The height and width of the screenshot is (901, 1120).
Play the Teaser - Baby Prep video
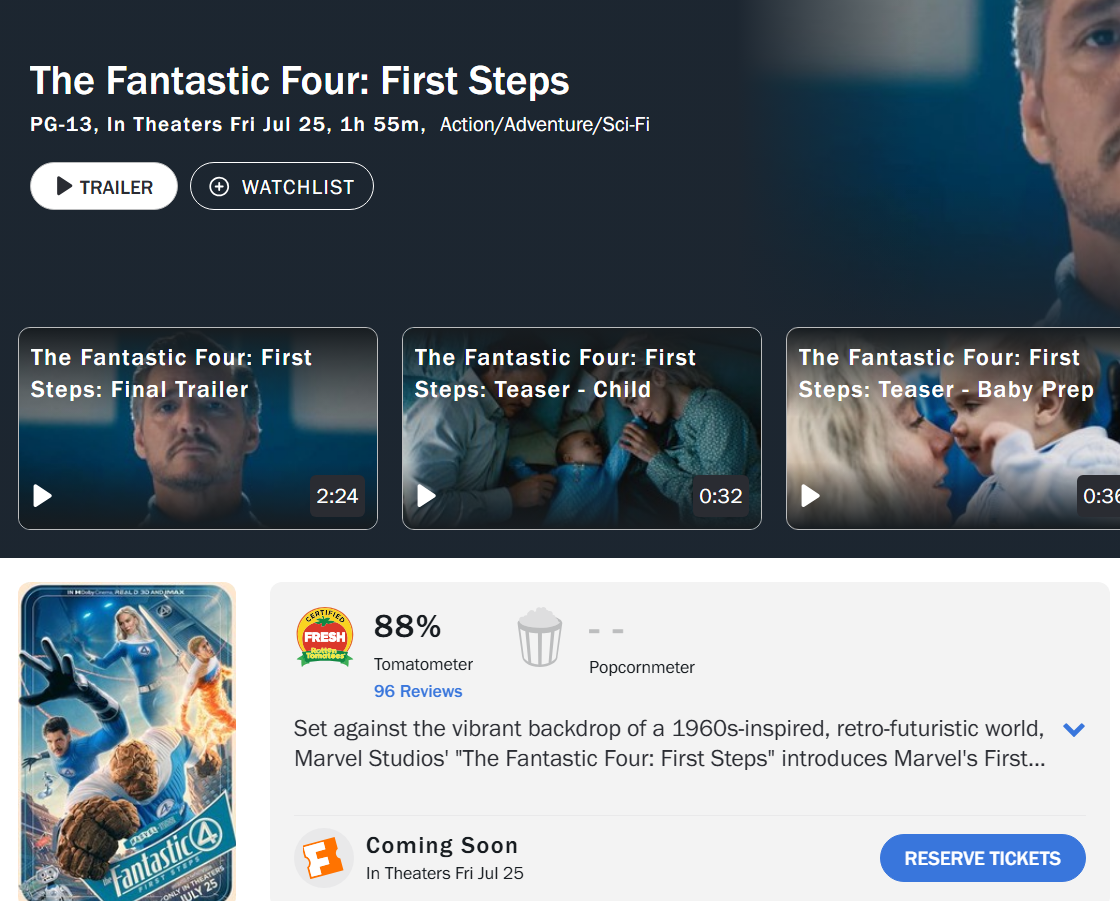tap(811, 496)
